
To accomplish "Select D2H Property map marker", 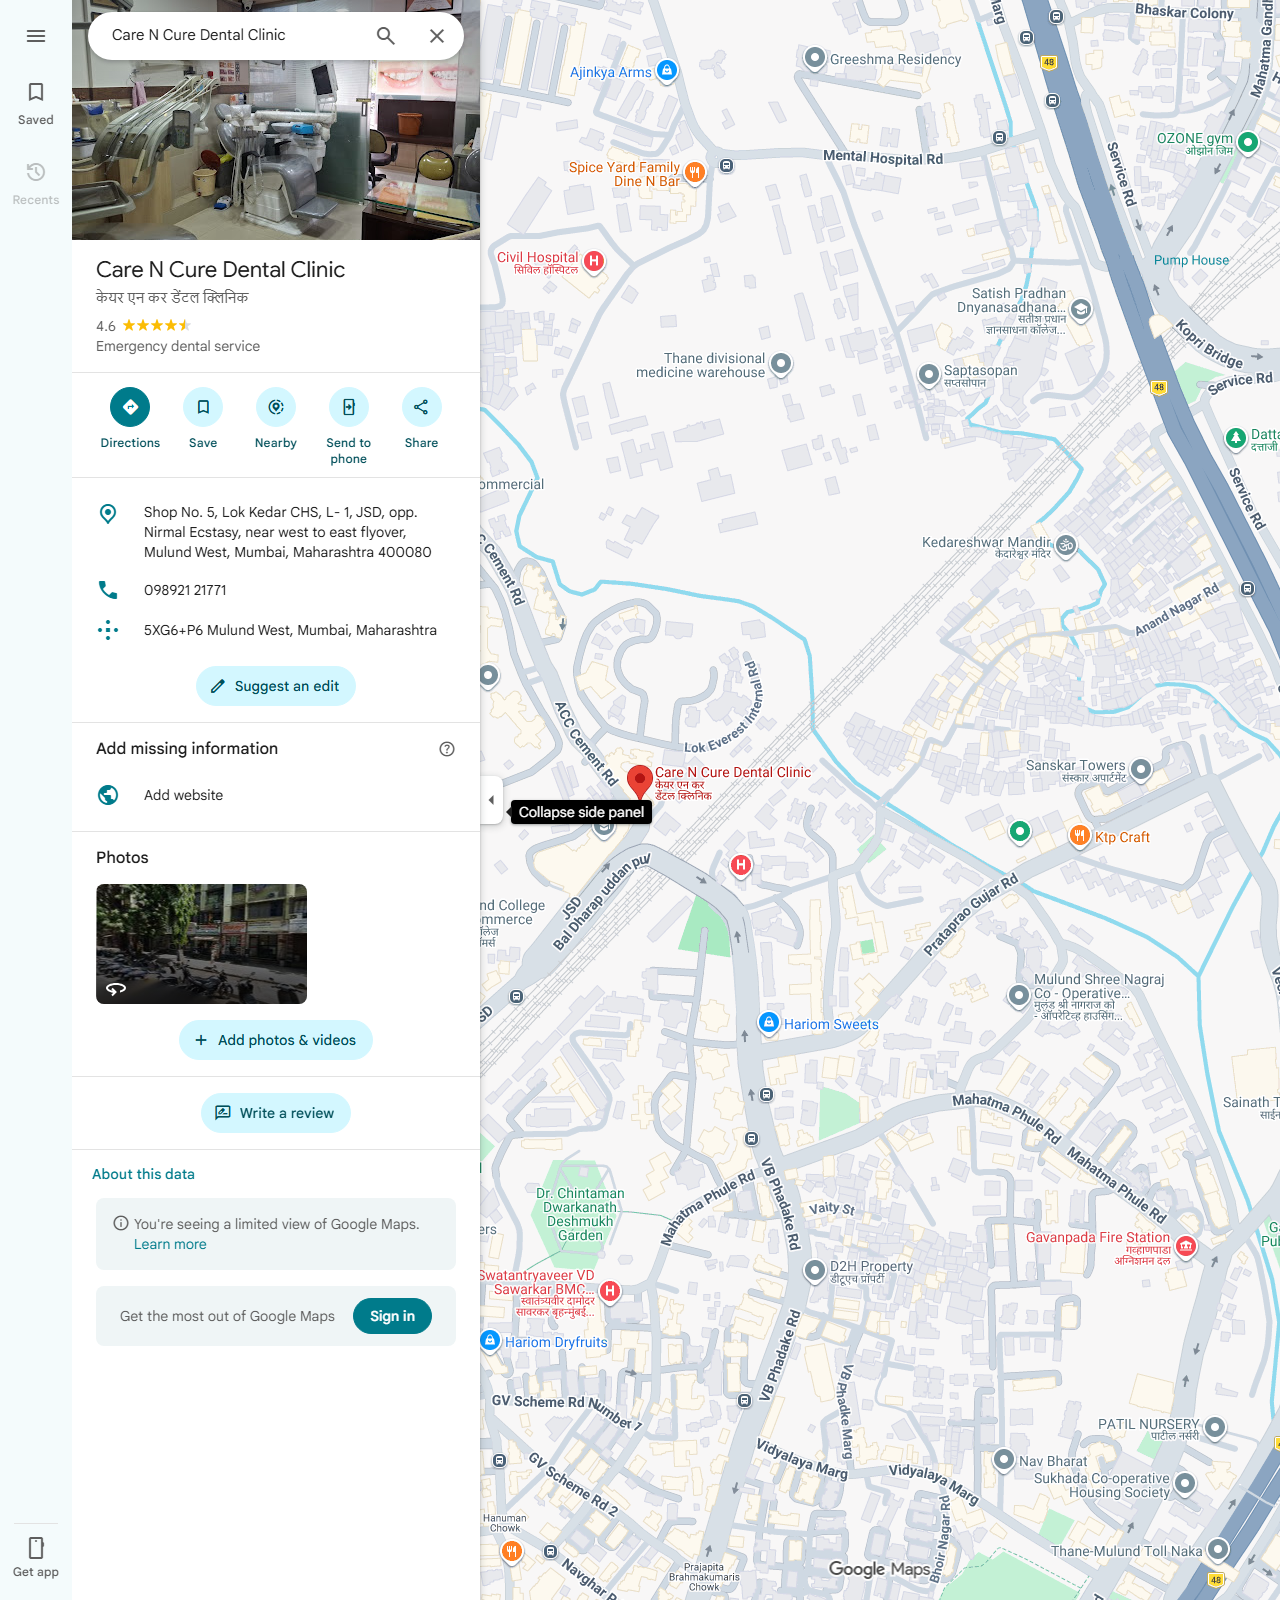I will tap(815, 1270).
